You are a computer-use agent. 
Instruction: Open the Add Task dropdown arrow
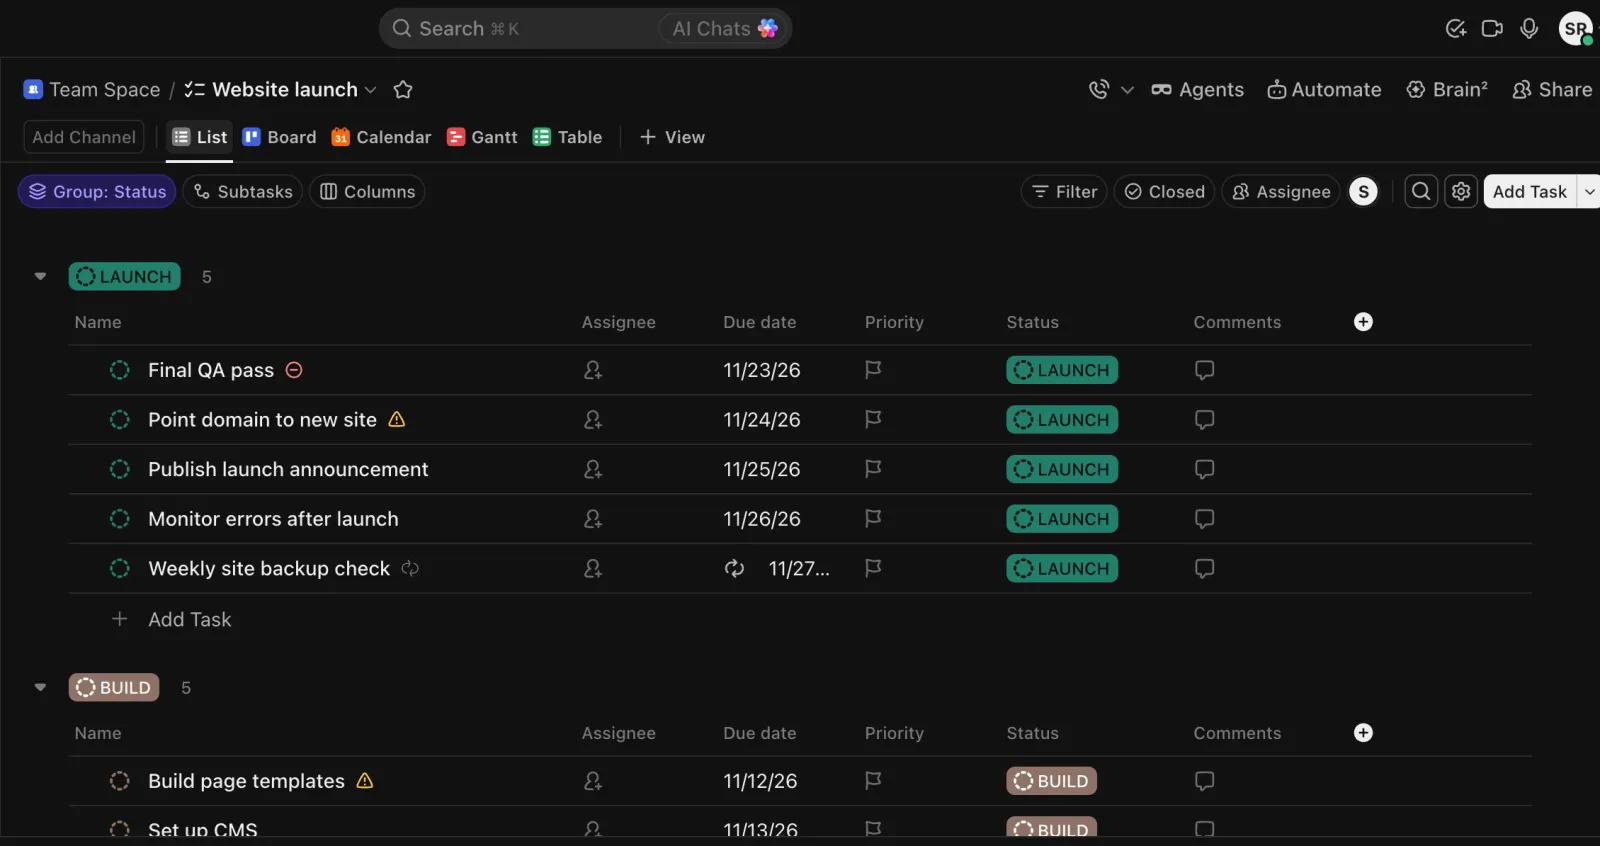click(x=1589, y=191)
